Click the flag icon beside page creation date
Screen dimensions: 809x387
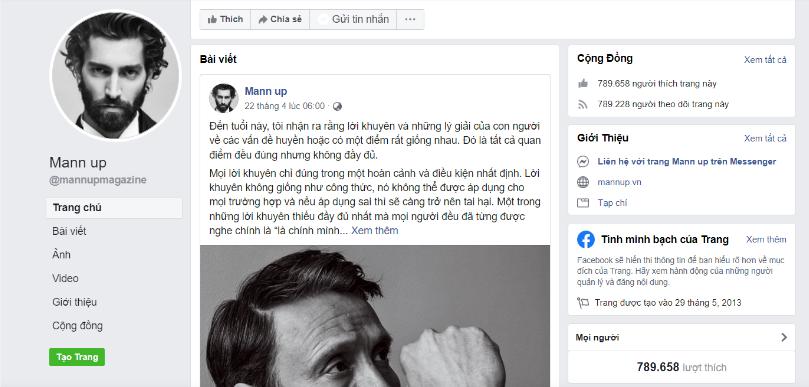[583, 303]
